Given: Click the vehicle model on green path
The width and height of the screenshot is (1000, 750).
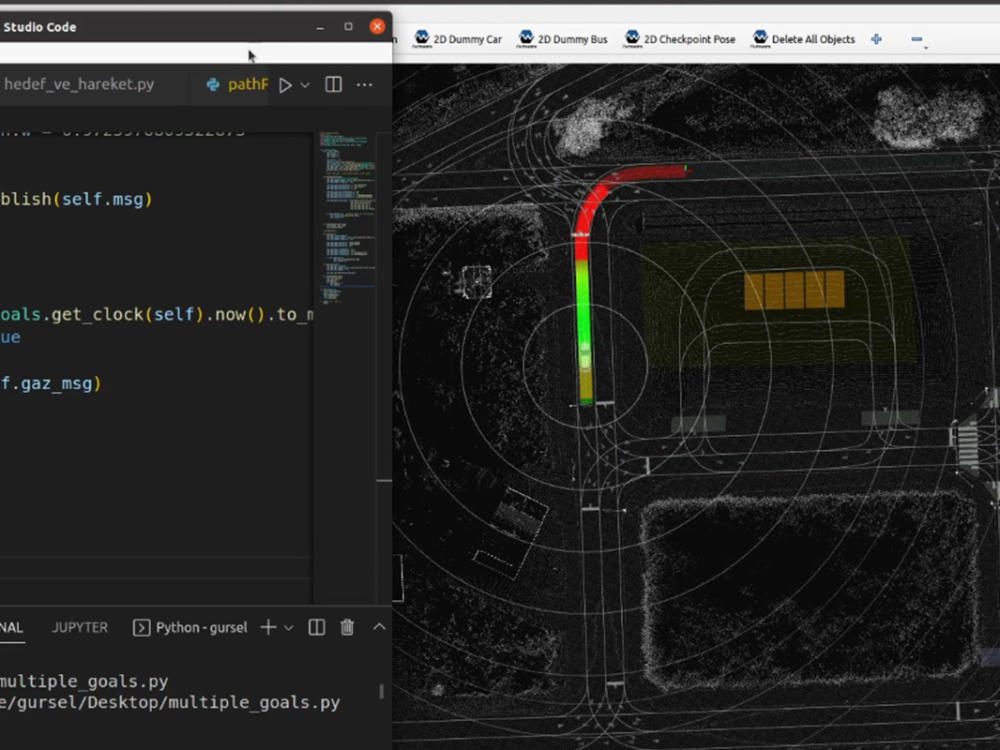Looking at the screenshot, I should coord(585,357).
